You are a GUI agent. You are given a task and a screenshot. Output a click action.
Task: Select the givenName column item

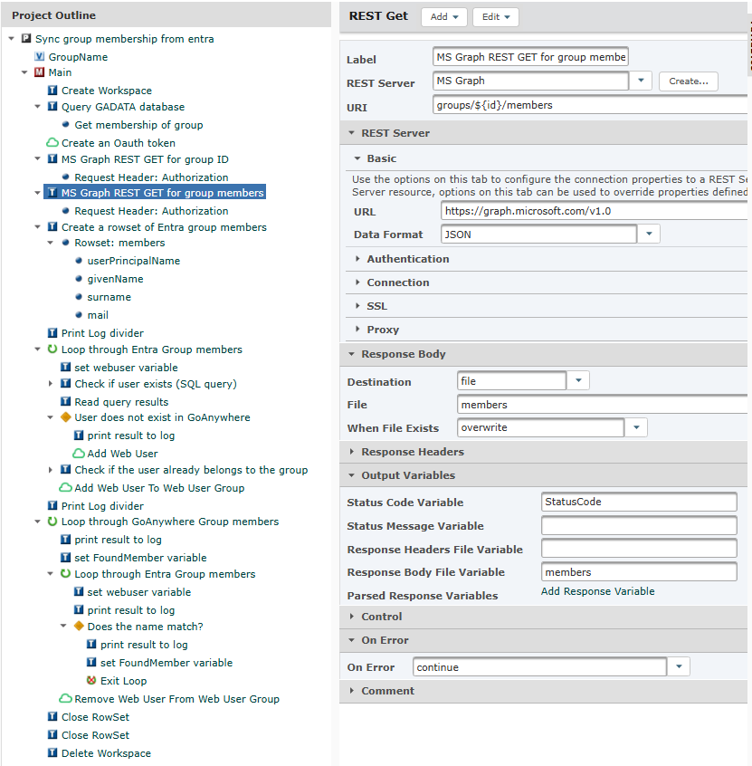click(x=115, y=278)
